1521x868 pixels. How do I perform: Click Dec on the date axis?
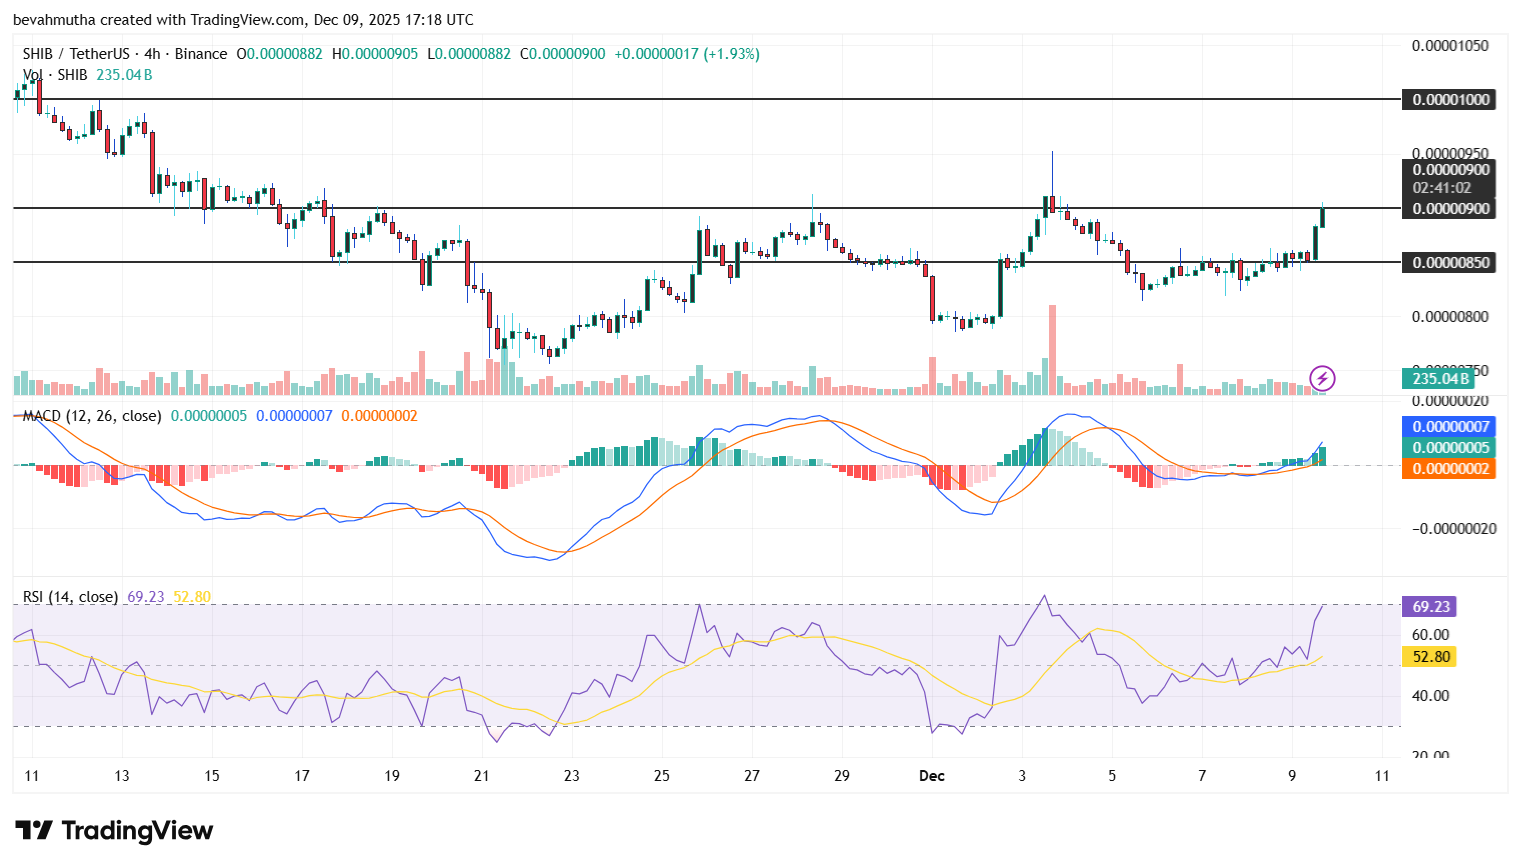(932, 775)
